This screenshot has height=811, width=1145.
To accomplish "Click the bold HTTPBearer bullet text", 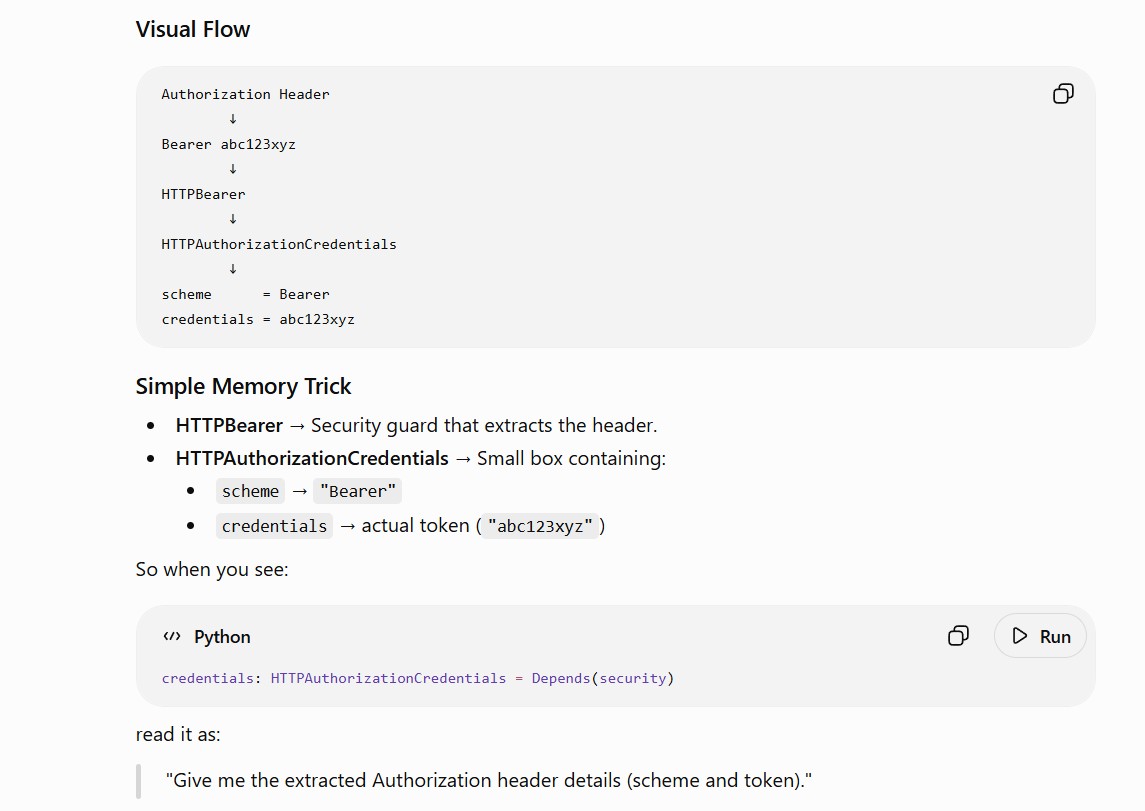I will pyautogui.click(x=229, y=425).
